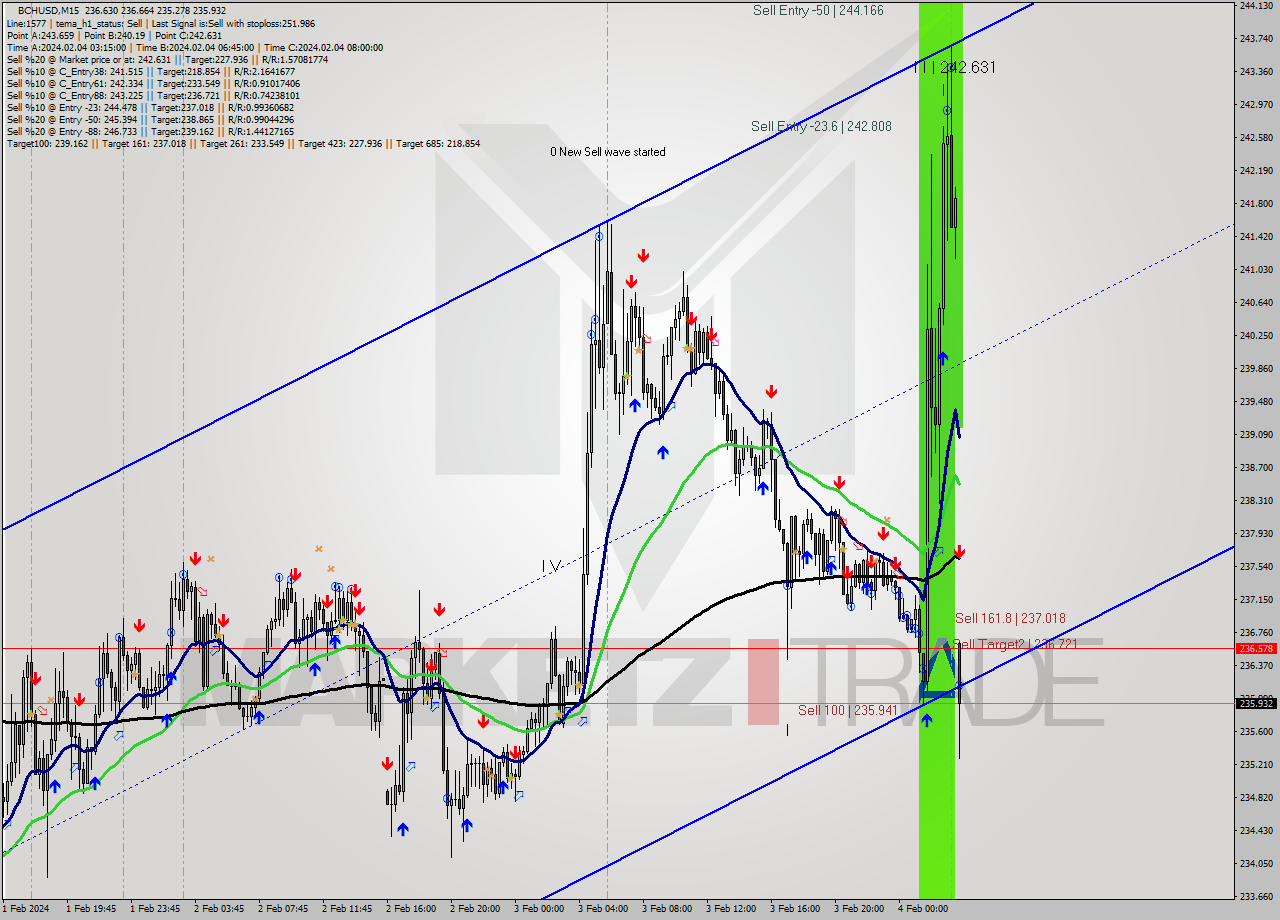Click the '0 New Sell wave started' annotation
This screenshot has height=920, width=1280.
pyautogui.click(x=607, y=152)
